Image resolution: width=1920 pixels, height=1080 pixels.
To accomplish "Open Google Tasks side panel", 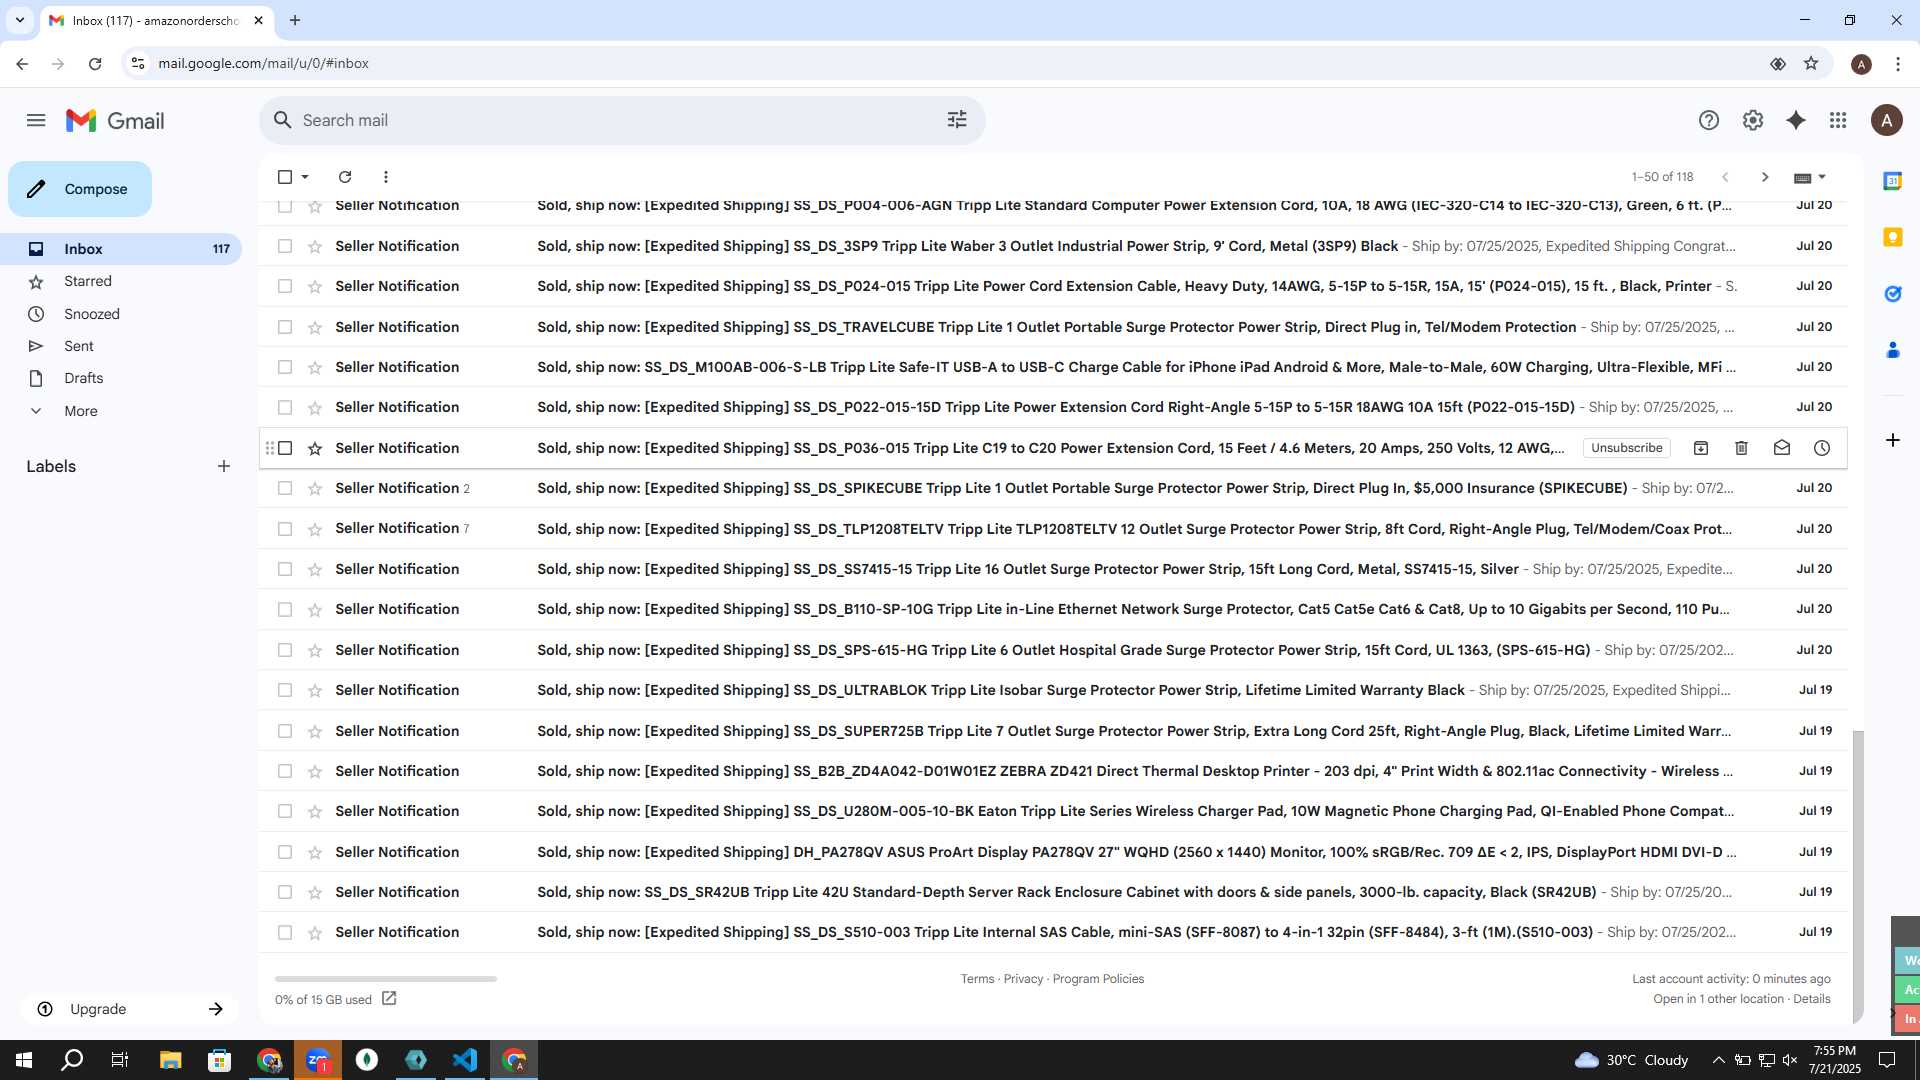I will pyautogui.click(x=1892, y=294).
